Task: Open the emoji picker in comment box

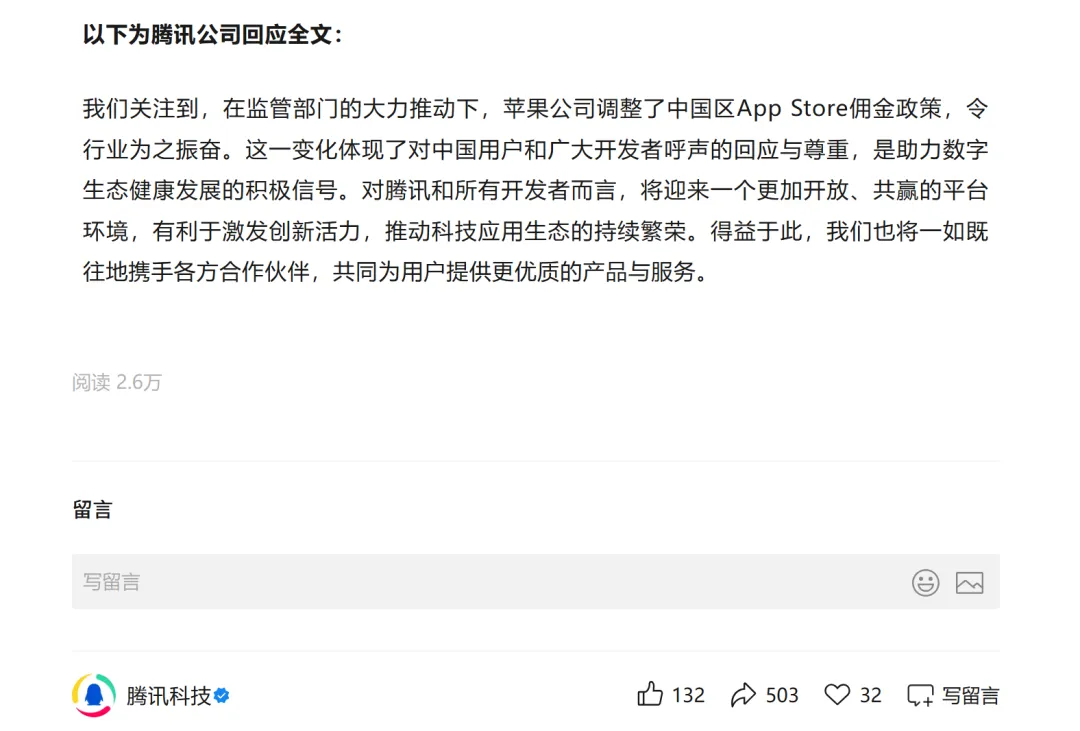Action: point(925,583)
